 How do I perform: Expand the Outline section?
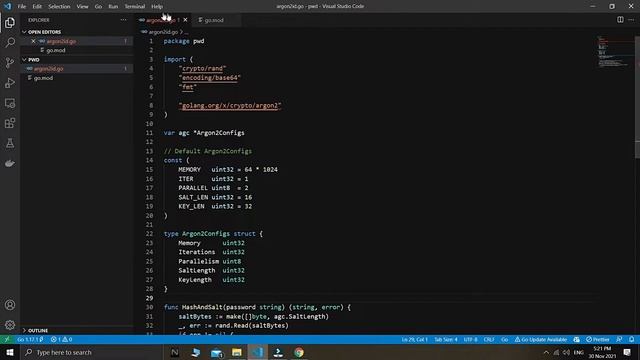click(x=78, y=330)
